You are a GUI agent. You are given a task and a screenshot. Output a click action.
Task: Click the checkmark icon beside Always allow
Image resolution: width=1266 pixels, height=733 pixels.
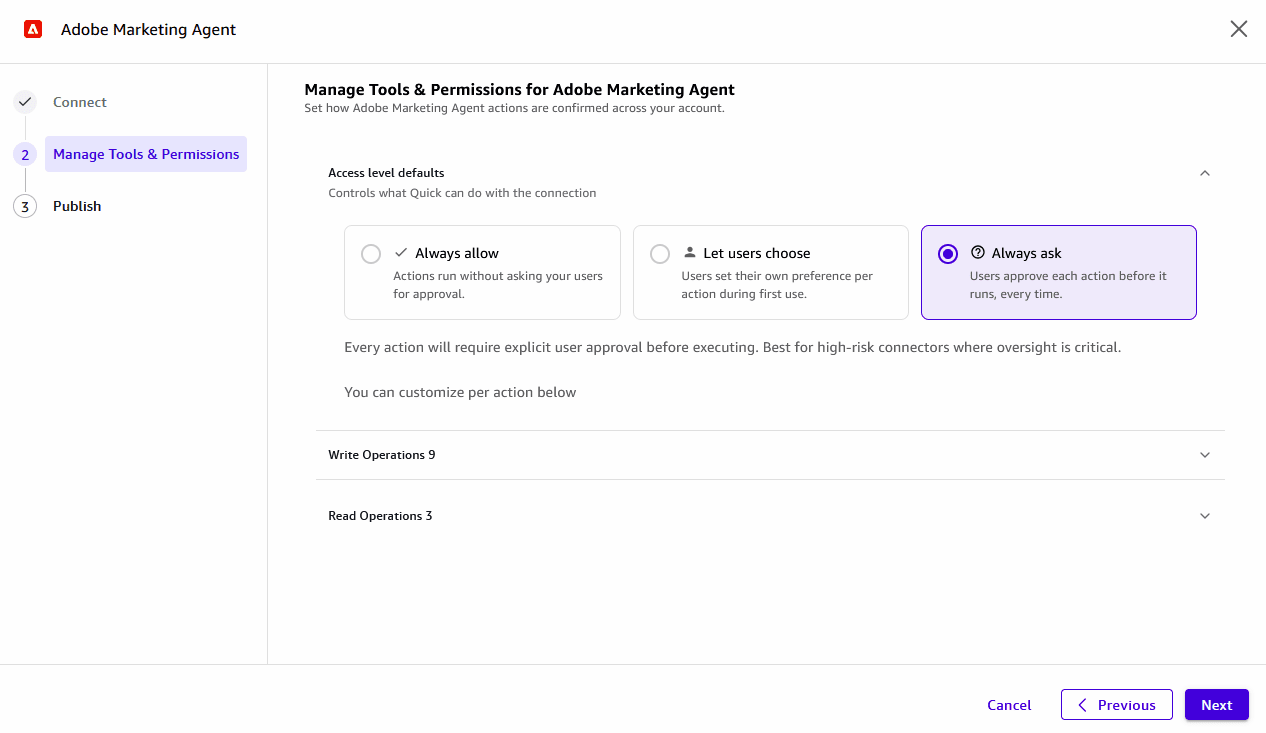pos(401,253)
